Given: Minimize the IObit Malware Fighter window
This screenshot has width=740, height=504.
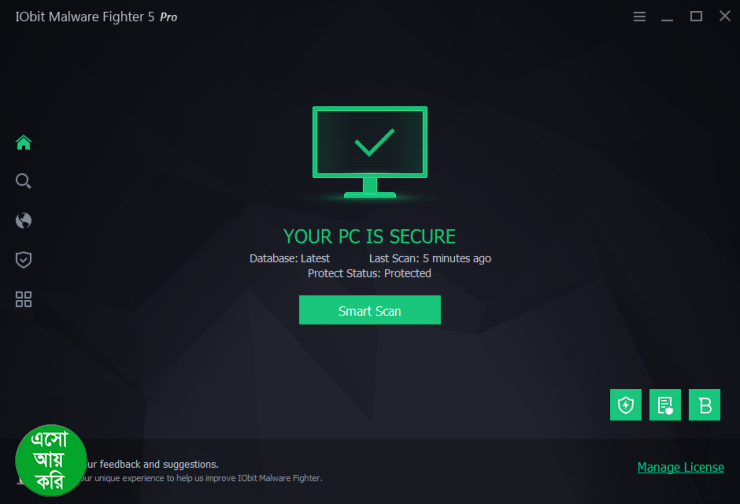Looking at the screenshot, I should click(x=667, y=17).
